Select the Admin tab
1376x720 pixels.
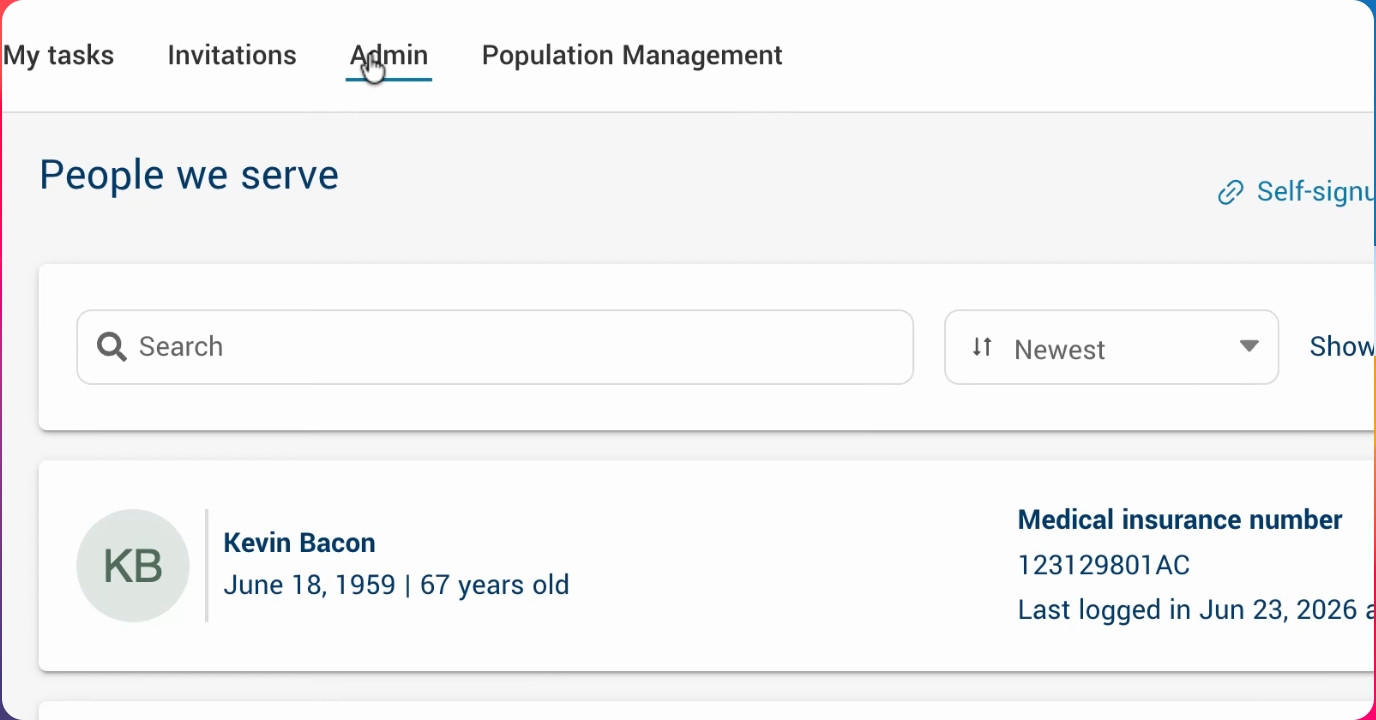click(389, 55)
